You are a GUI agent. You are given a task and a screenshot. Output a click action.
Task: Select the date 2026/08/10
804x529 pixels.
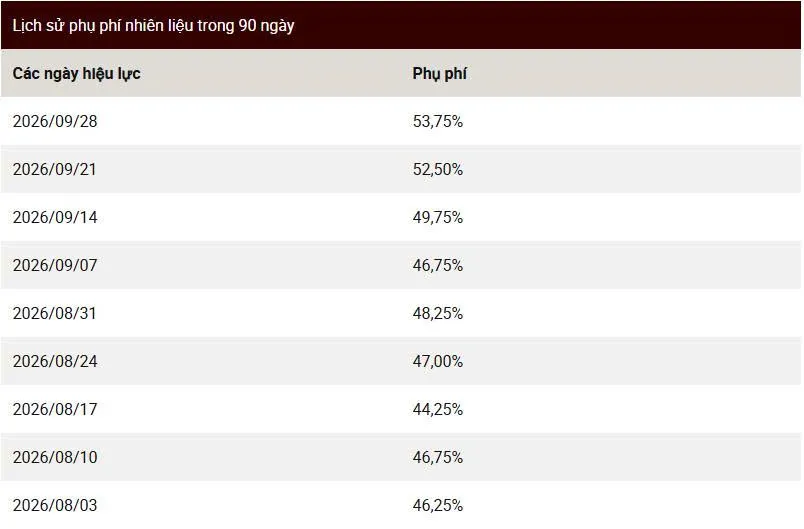(55, 457)
